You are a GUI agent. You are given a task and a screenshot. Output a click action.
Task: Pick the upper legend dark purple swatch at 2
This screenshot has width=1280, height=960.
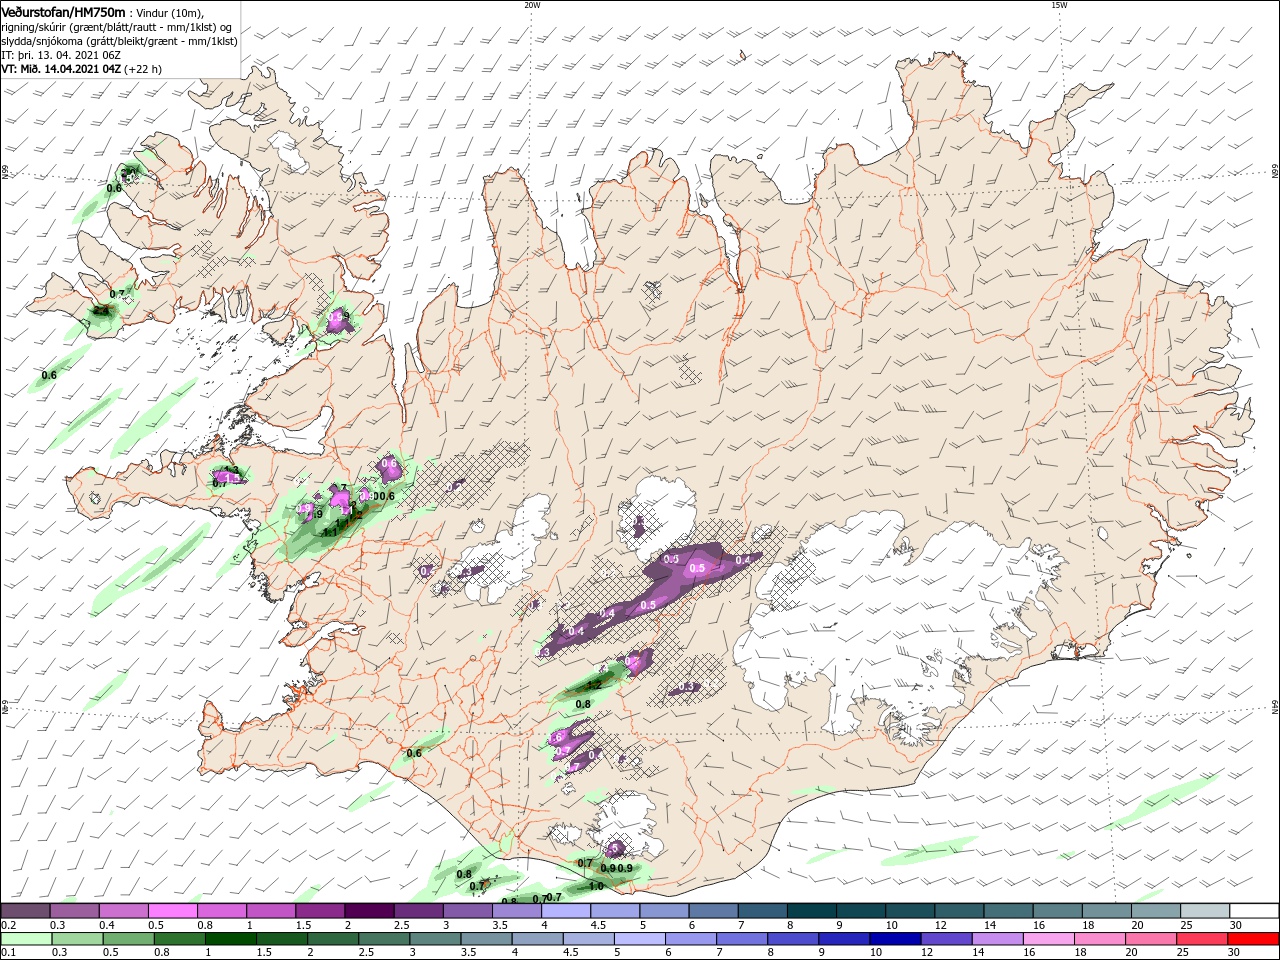point(369,911)
